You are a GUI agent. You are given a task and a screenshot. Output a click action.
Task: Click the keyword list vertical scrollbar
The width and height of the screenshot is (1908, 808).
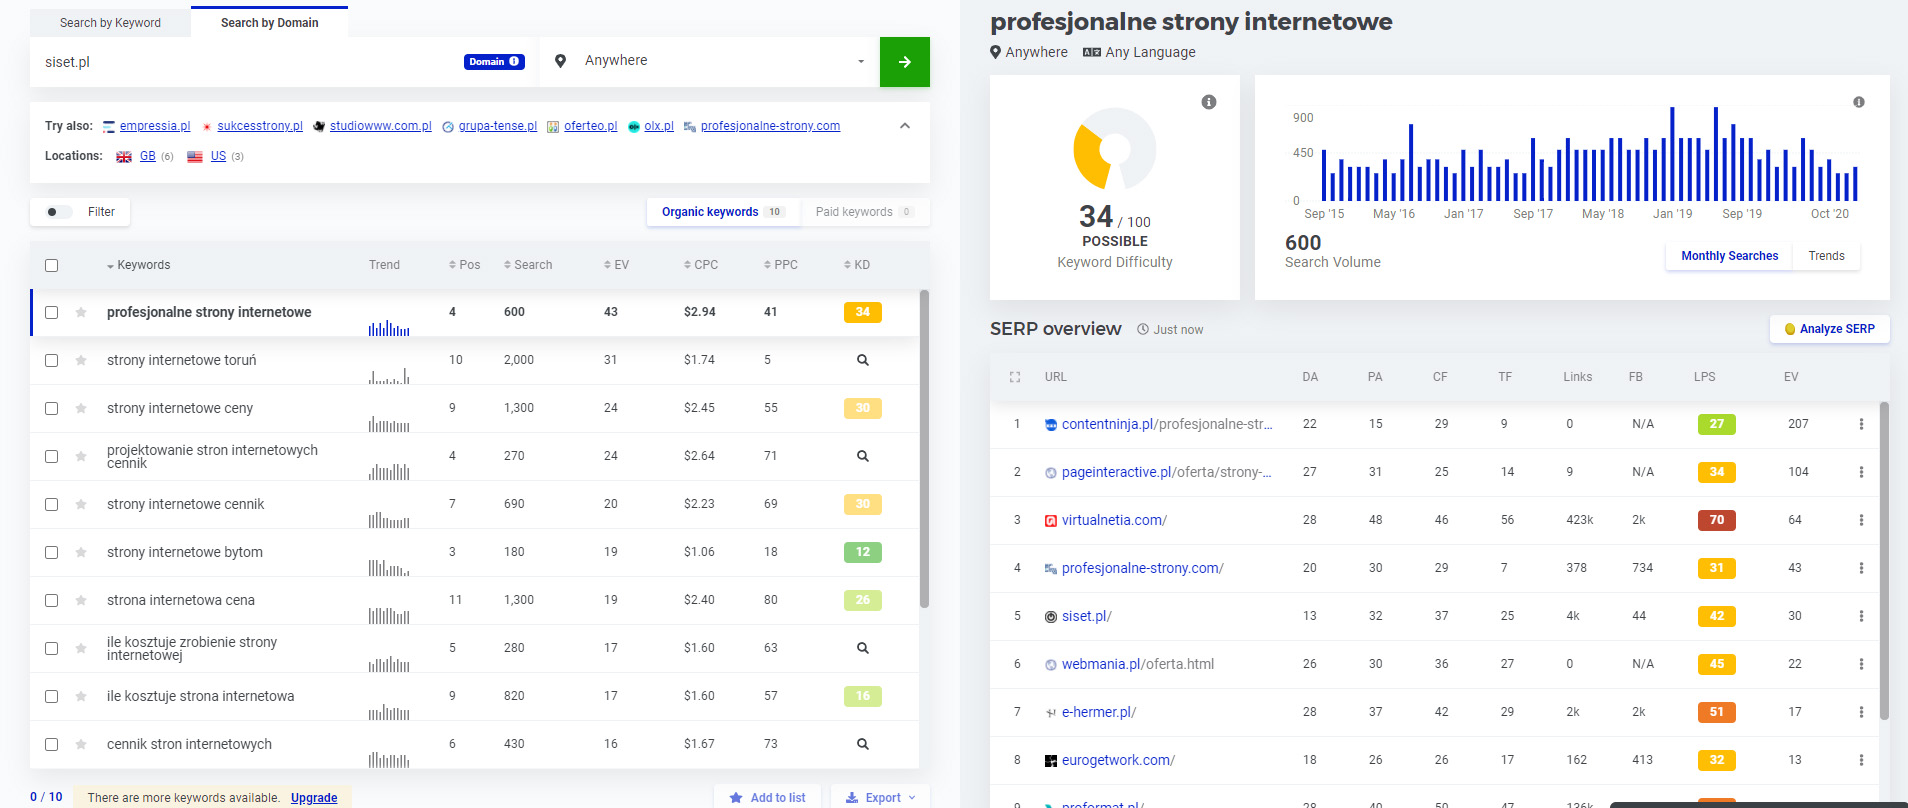point(924,448)
